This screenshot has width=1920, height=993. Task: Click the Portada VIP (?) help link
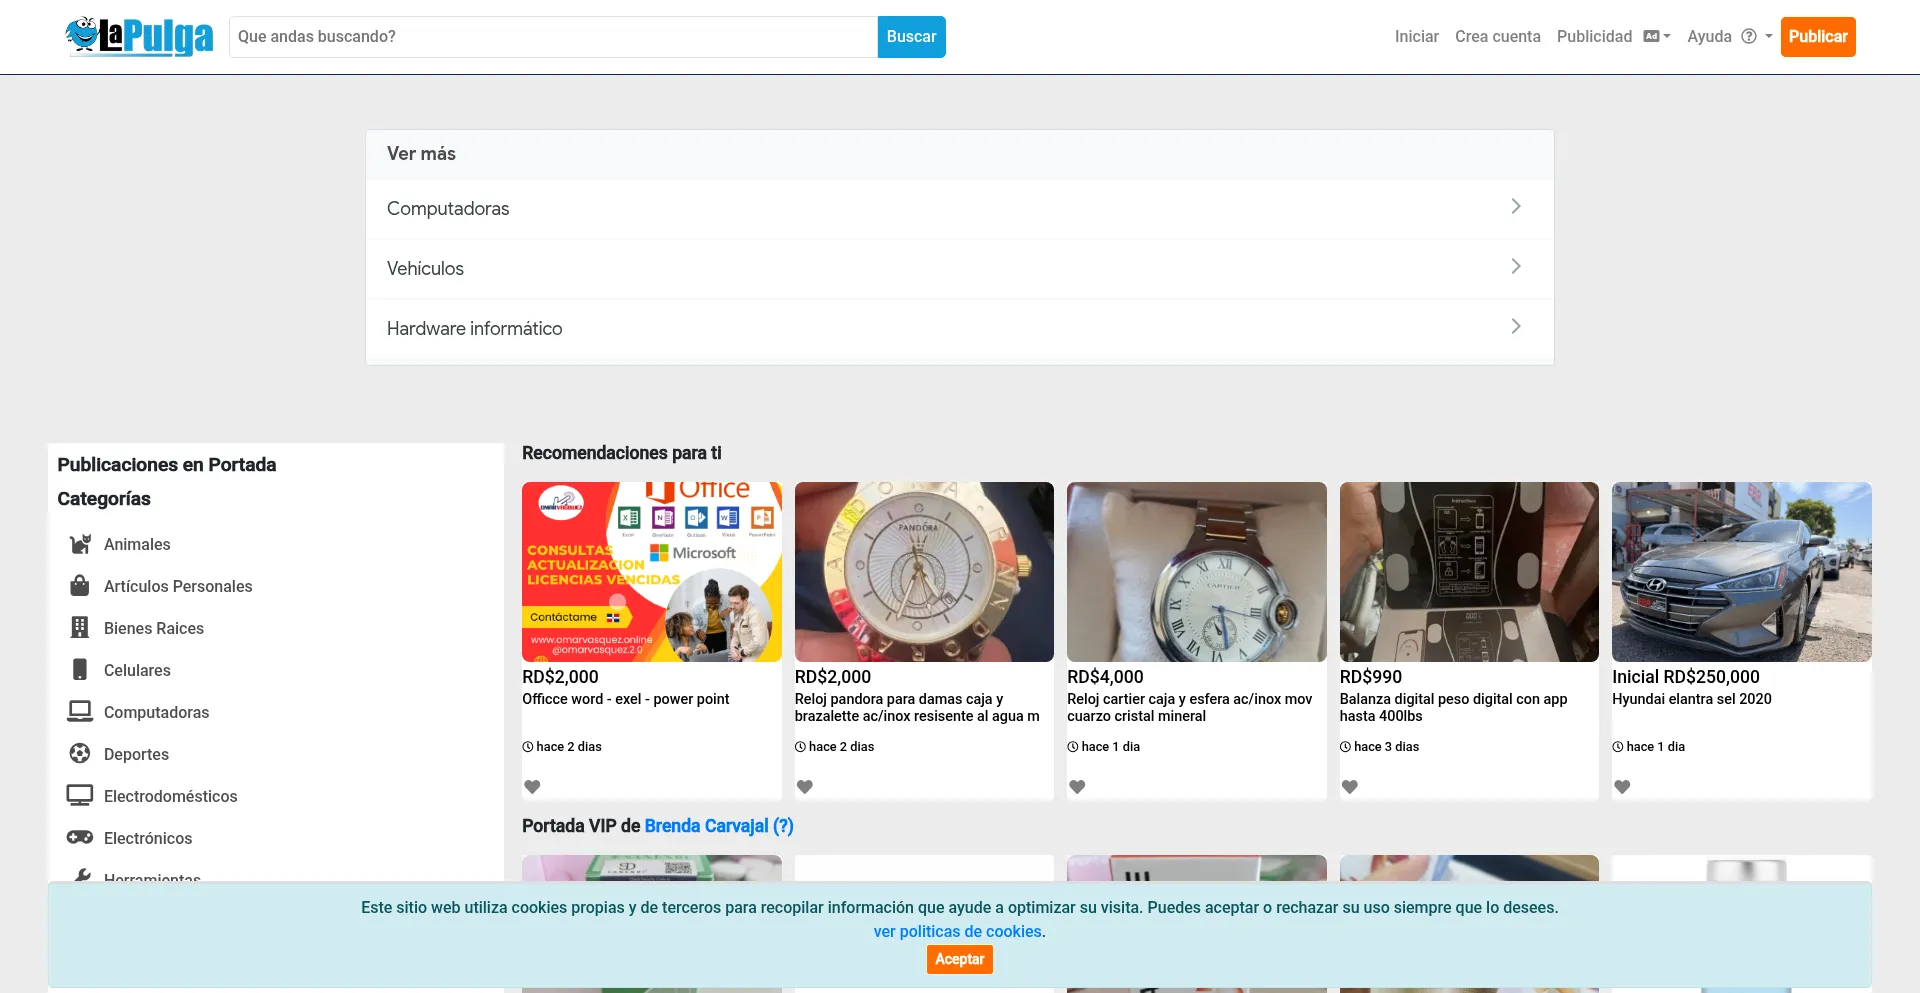783,826
